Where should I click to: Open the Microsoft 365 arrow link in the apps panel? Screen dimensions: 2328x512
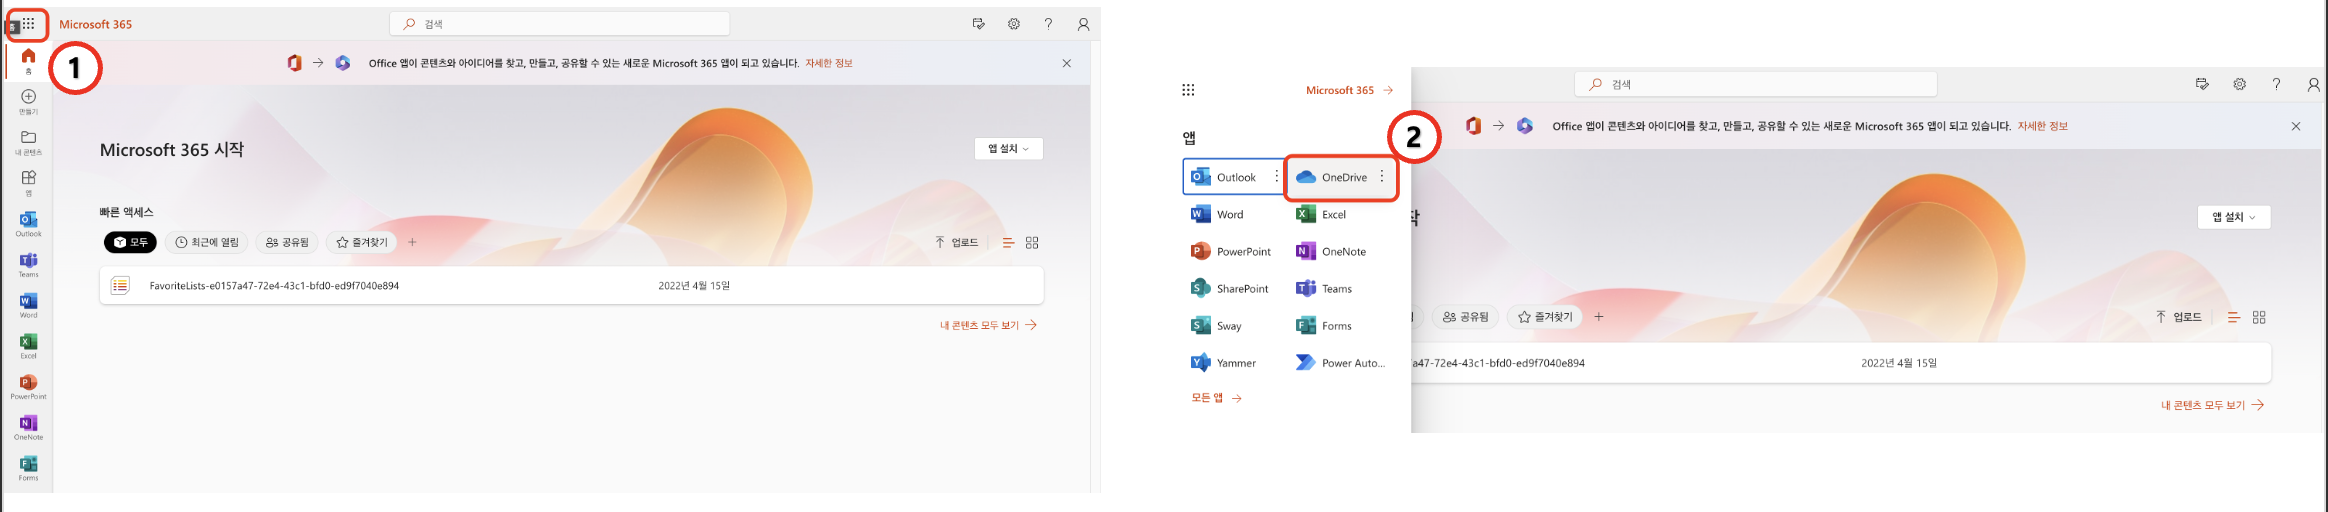[1349, 90]
